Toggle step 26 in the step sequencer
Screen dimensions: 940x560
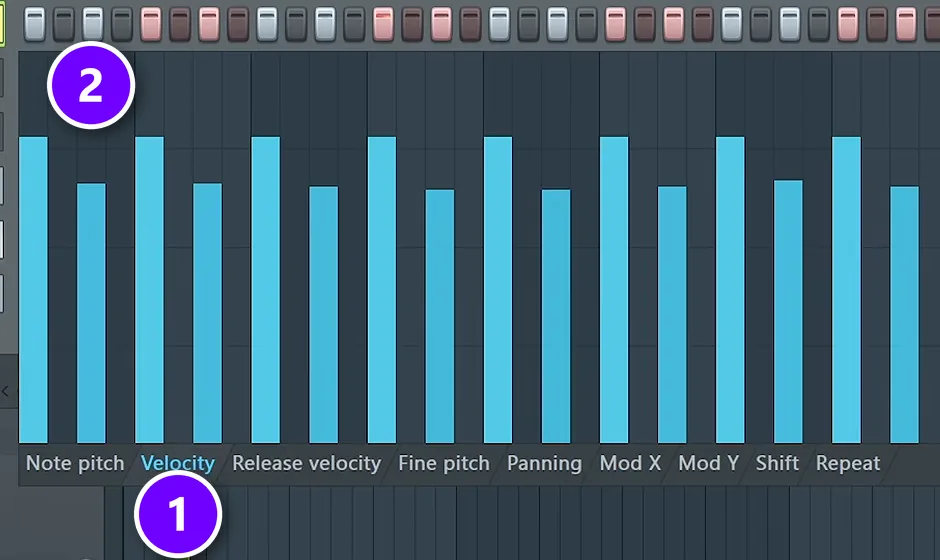761,25
